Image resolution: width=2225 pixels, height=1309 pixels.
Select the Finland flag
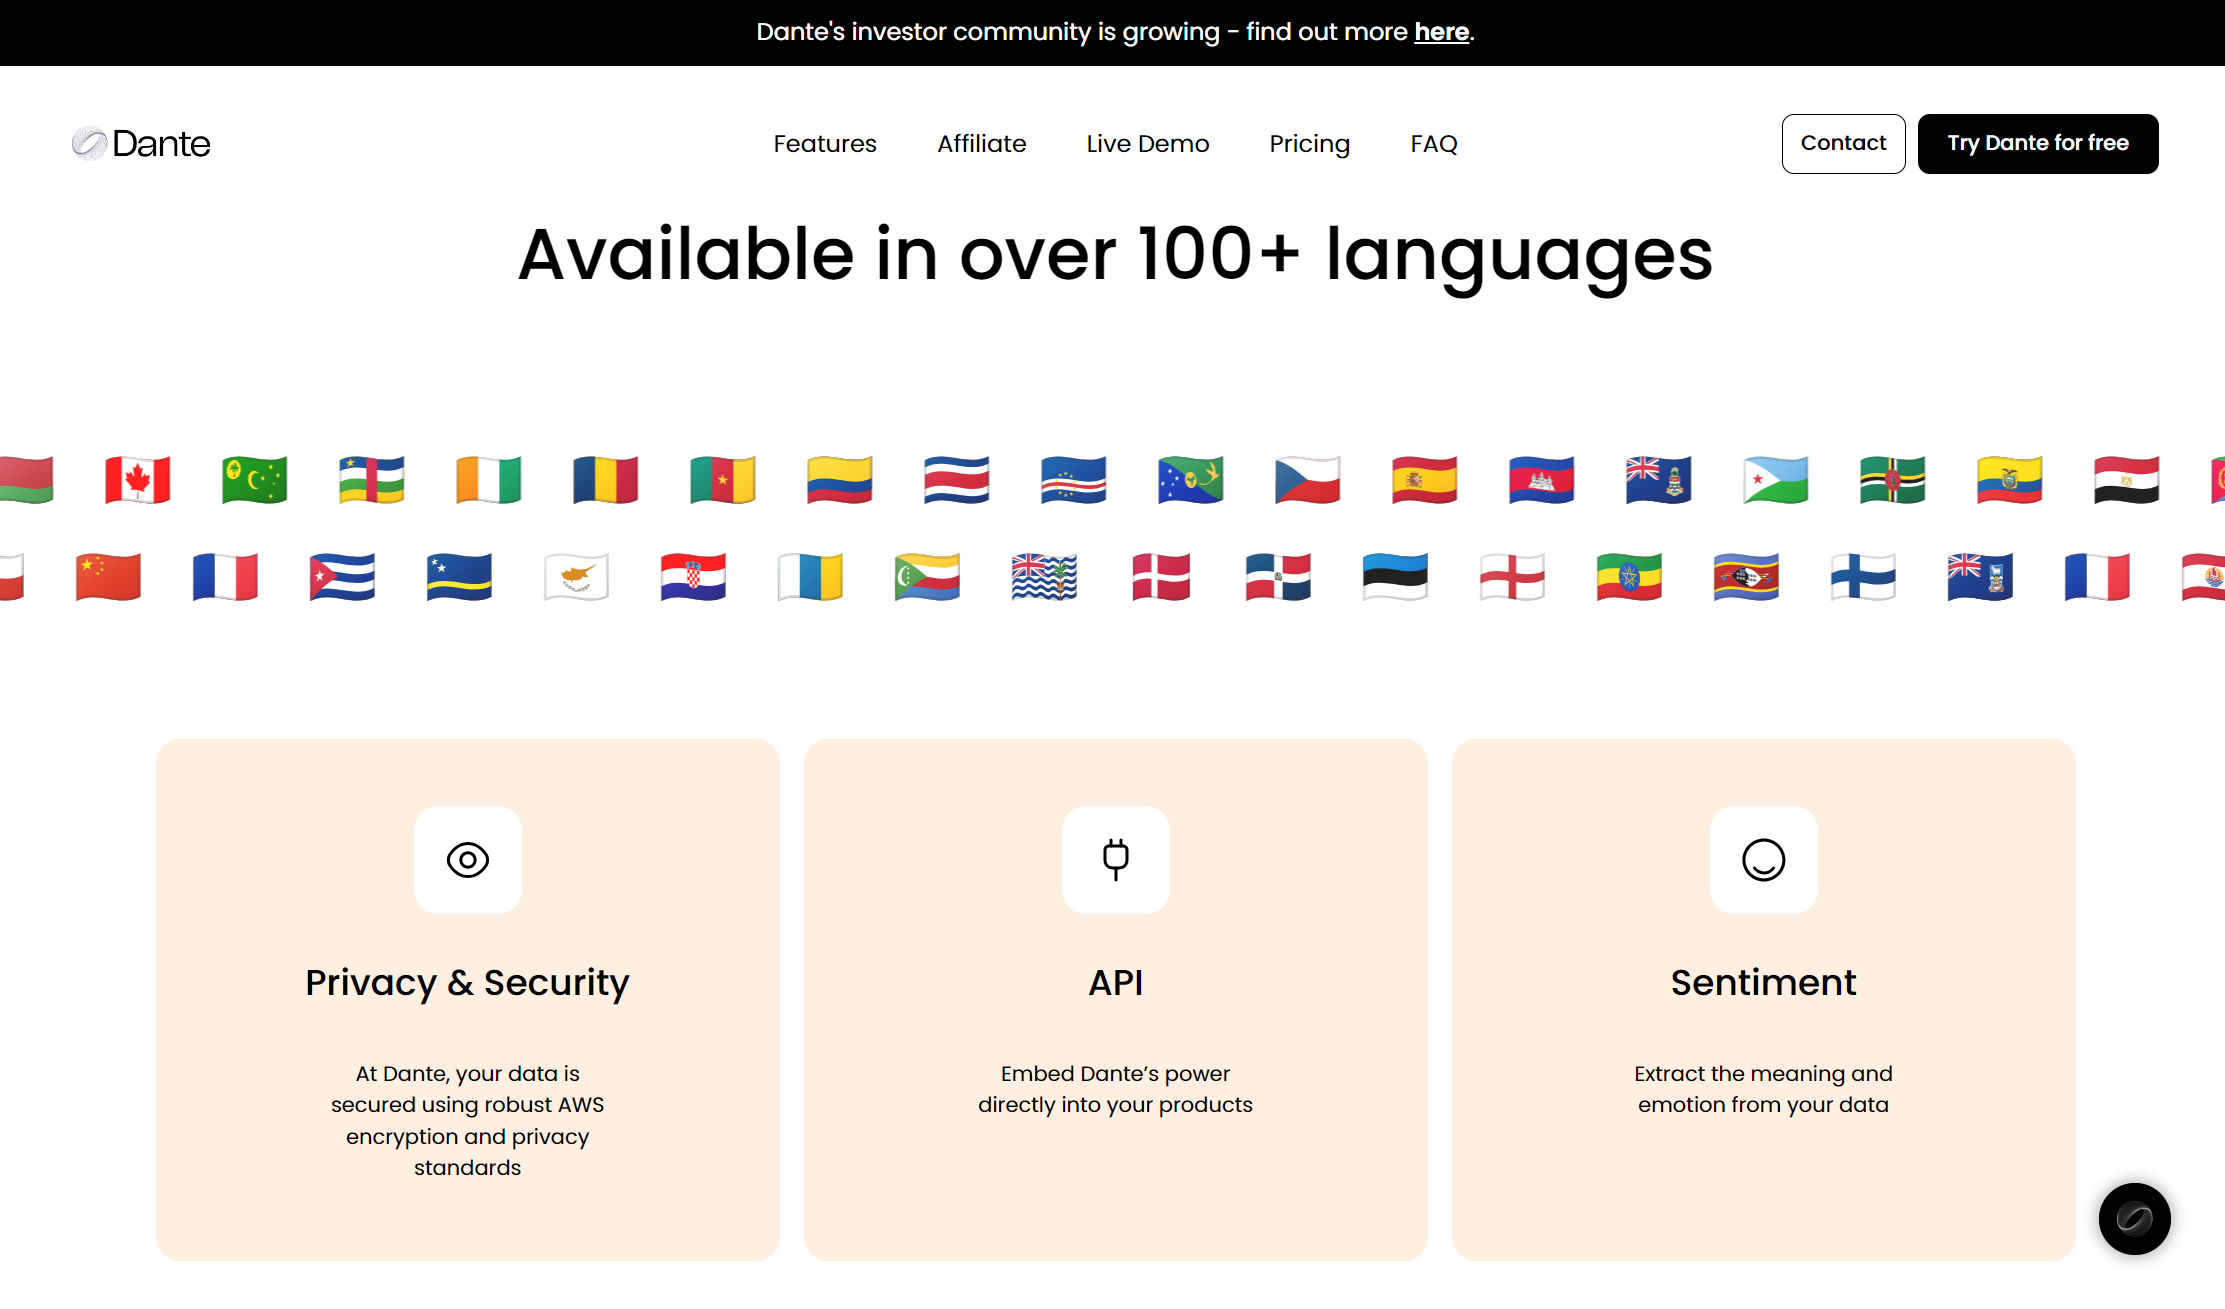tap(1864, 577)
